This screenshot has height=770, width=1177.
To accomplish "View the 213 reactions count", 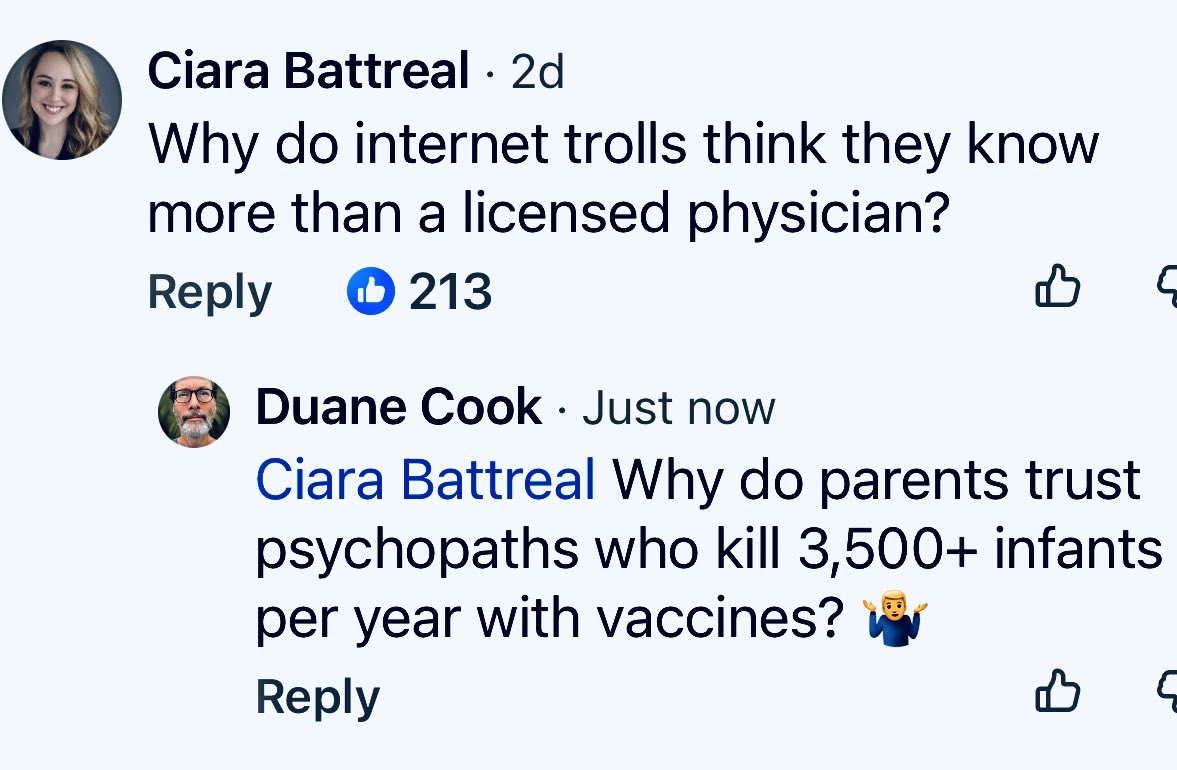I will 450,291.
